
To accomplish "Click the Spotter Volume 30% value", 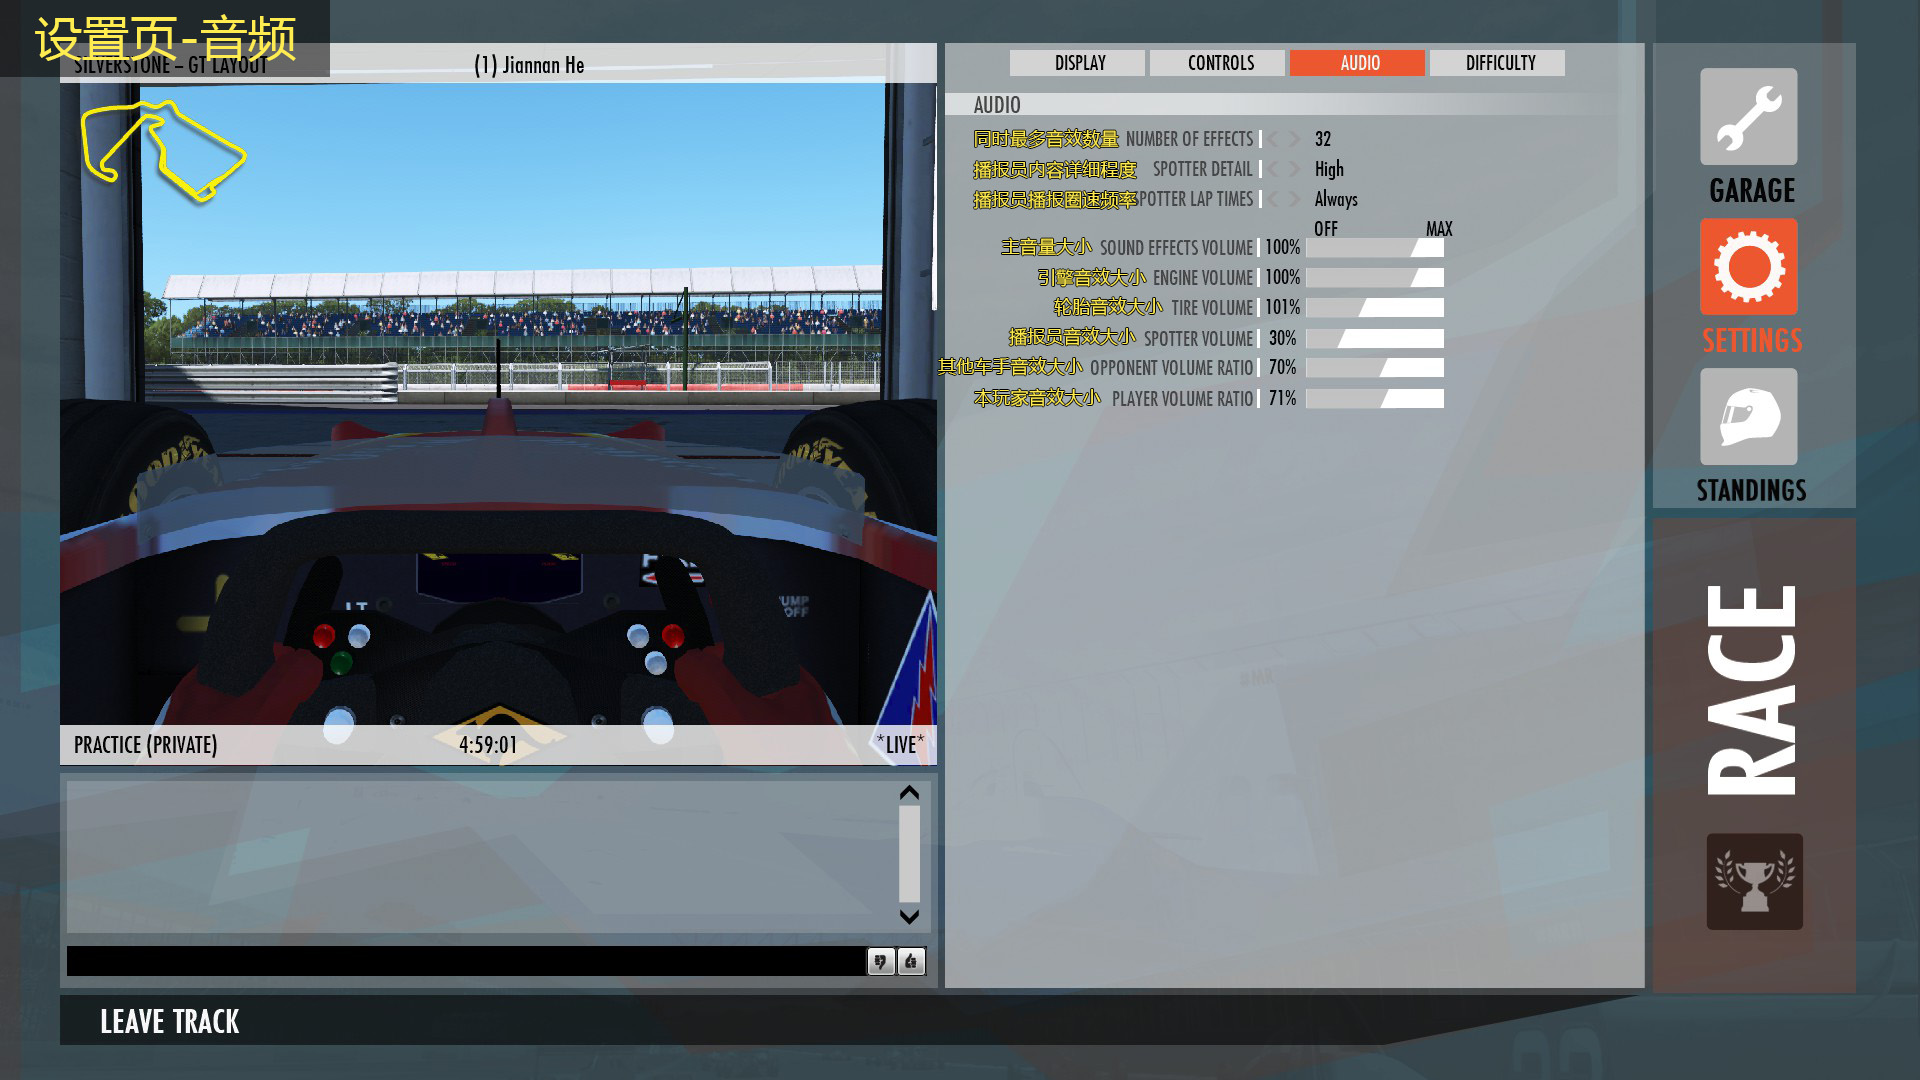I will (1283, 338).
